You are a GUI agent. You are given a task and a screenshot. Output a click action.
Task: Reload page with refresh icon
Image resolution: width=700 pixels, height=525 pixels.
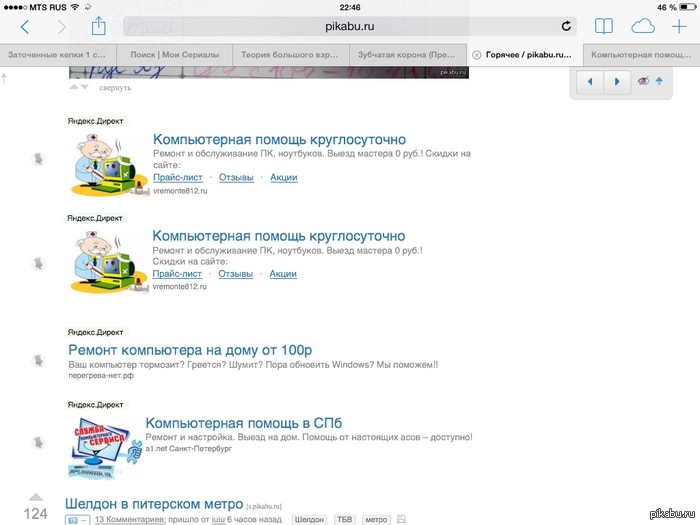pos(566,26)
